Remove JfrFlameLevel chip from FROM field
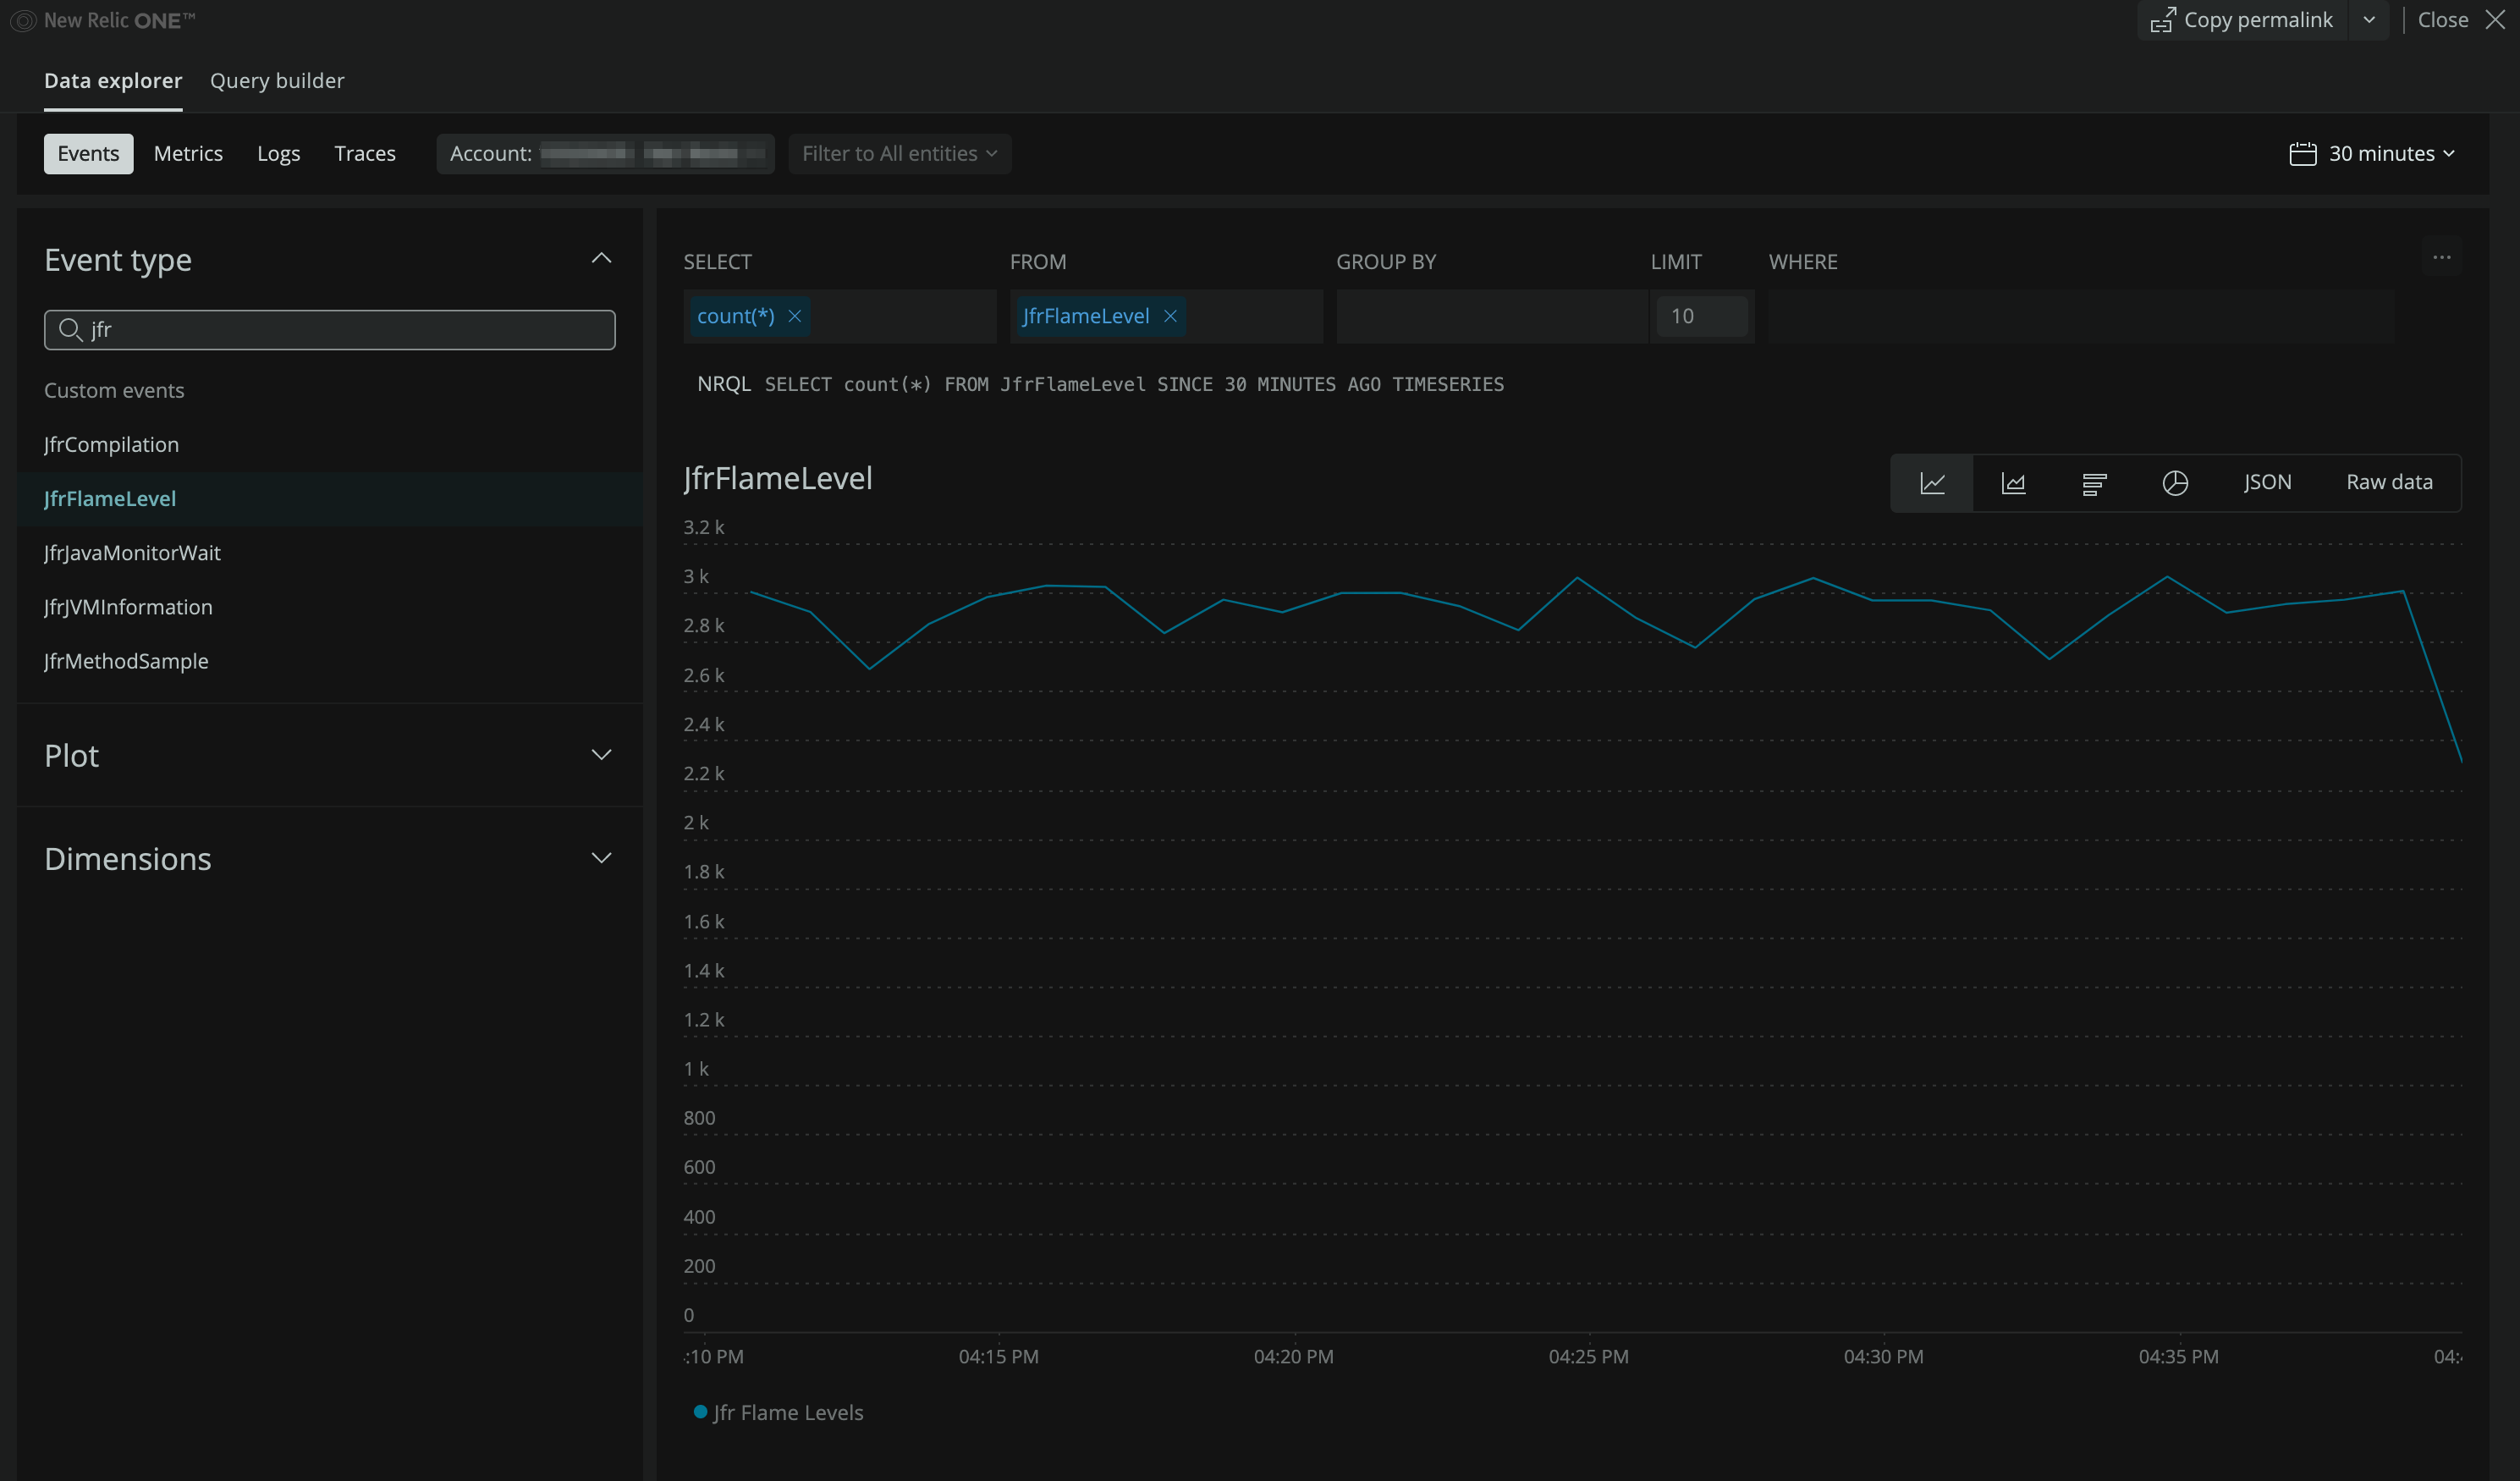Image resolution: width=2520 pixels, height=1481 pixels. coord(1170,316)
